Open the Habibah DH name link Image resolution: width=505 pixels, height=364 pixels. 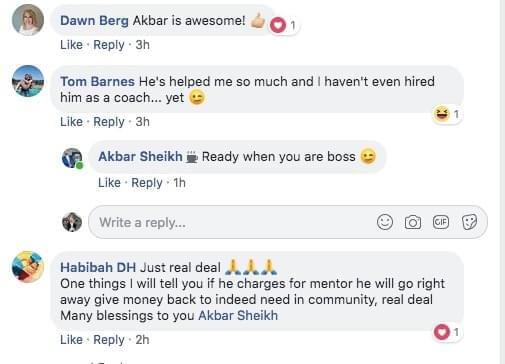pyautogui.click(x=98, y=267)
